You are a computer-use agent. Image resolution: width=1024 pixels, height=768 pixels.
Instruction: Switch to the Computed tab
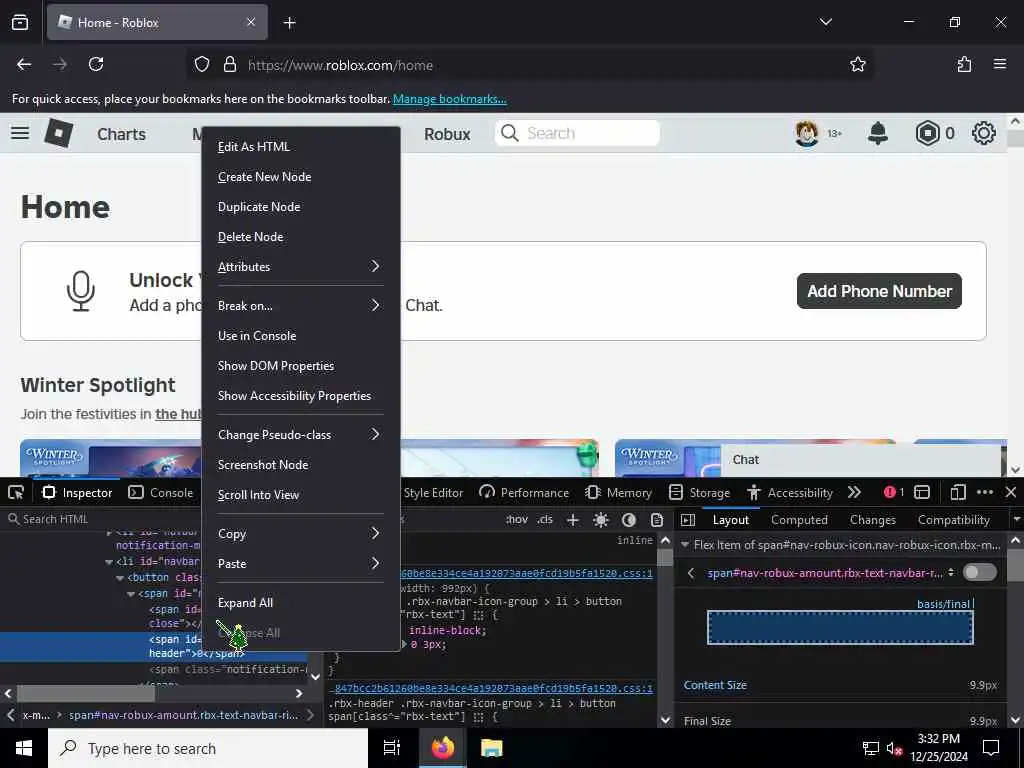(799, 520)
